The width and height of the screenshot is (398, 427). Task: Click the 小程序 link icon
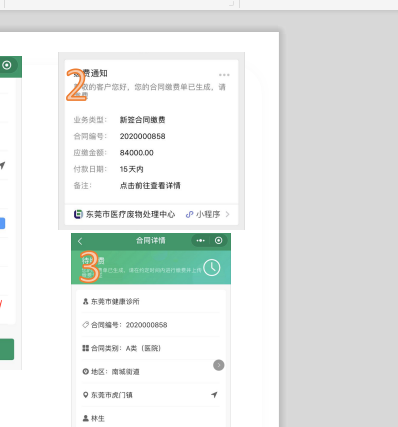(189, 214)
